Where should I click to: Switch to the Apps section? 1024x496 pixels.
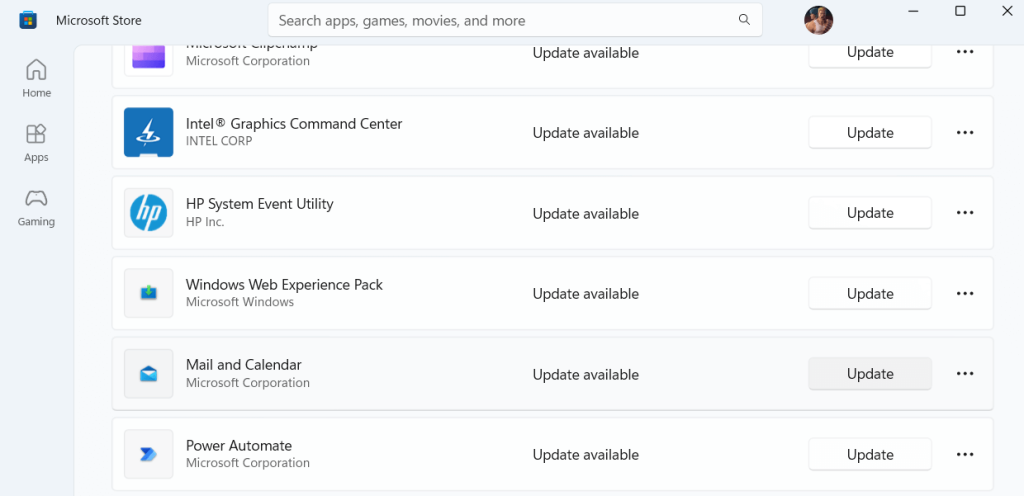pos(36,143)
